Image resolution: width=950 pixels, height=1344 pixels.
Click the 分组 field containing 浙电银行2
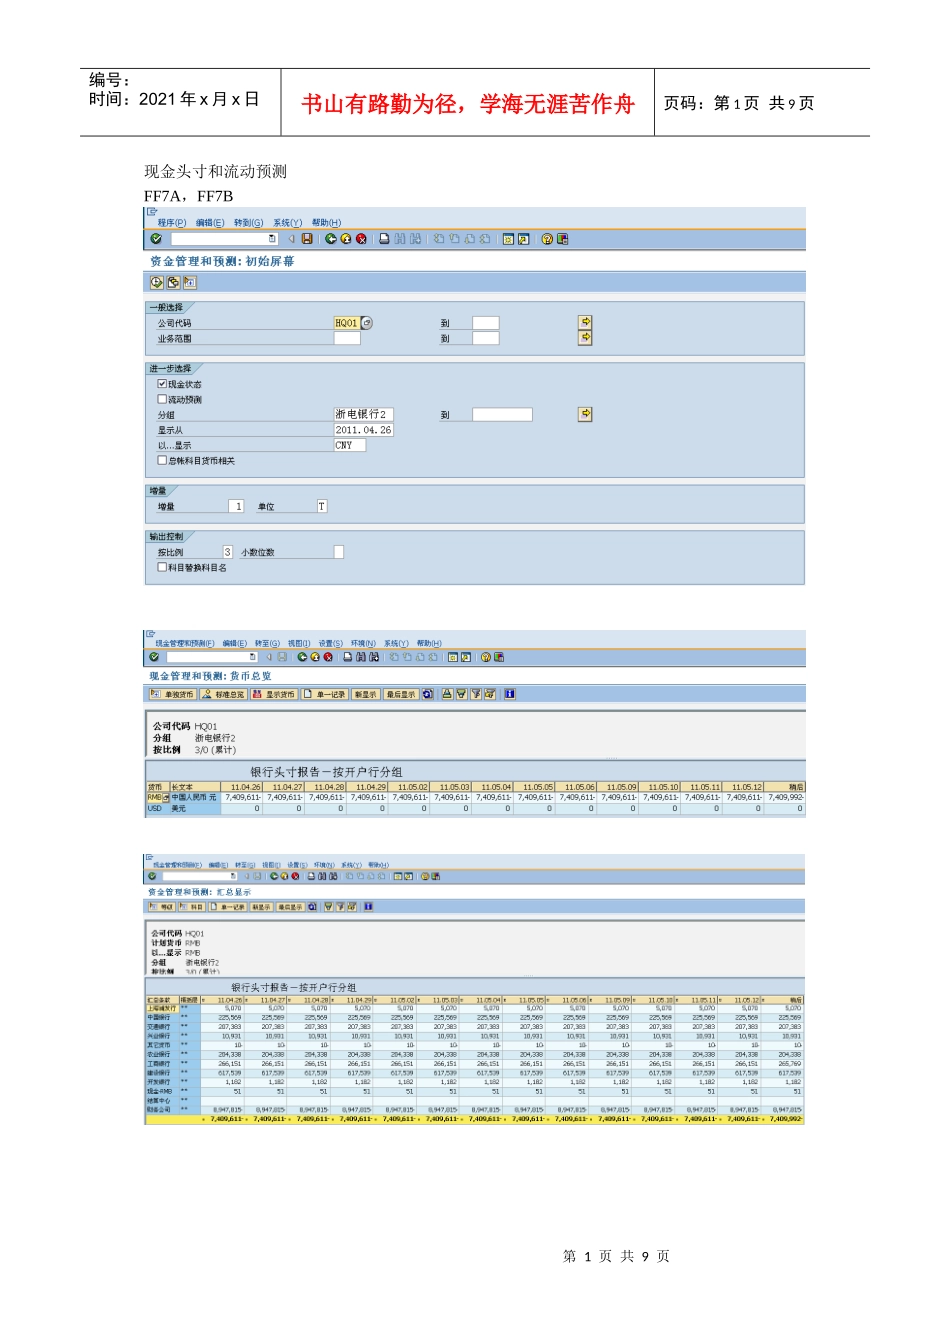[x=362, y=414]
